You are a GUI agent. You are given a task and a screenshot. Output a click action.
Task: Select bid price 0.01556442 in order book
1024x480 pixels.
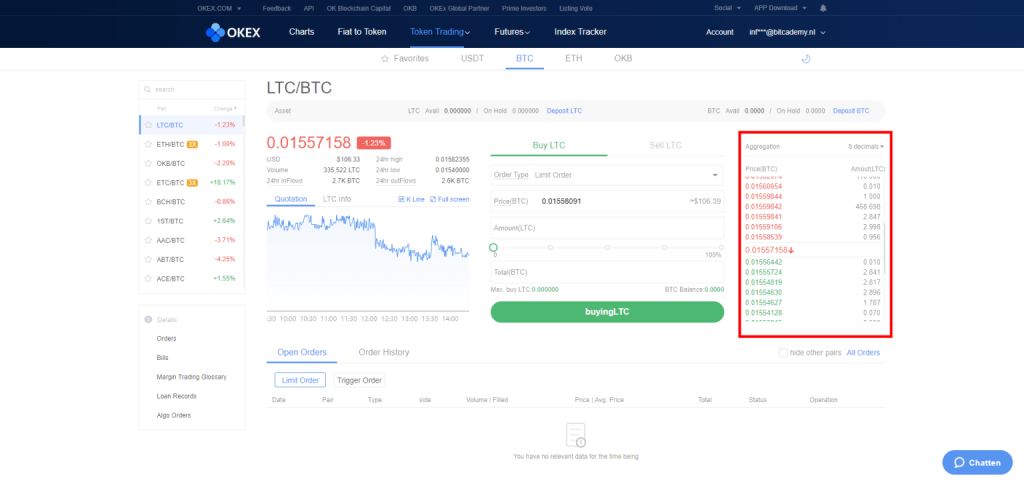click(x=763, y=262)
